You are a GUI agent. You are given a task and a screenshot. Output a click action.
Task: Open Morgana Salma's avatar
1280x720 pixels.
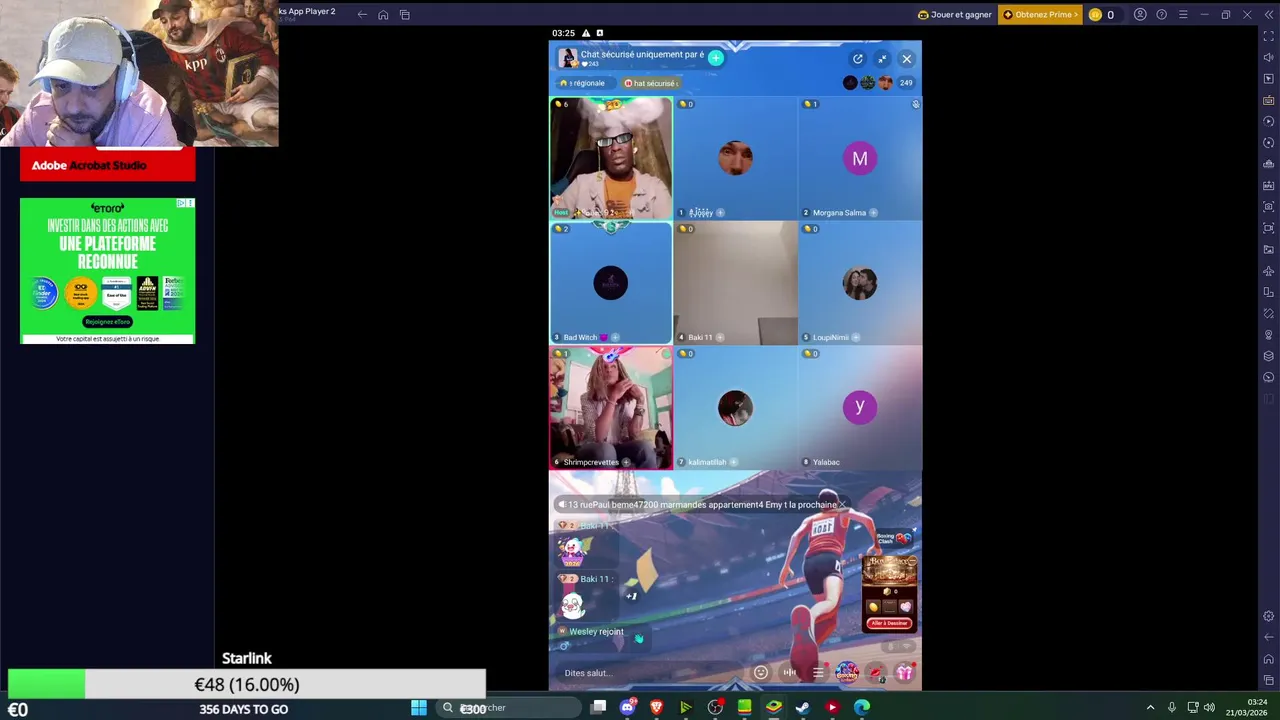[860, 158]
